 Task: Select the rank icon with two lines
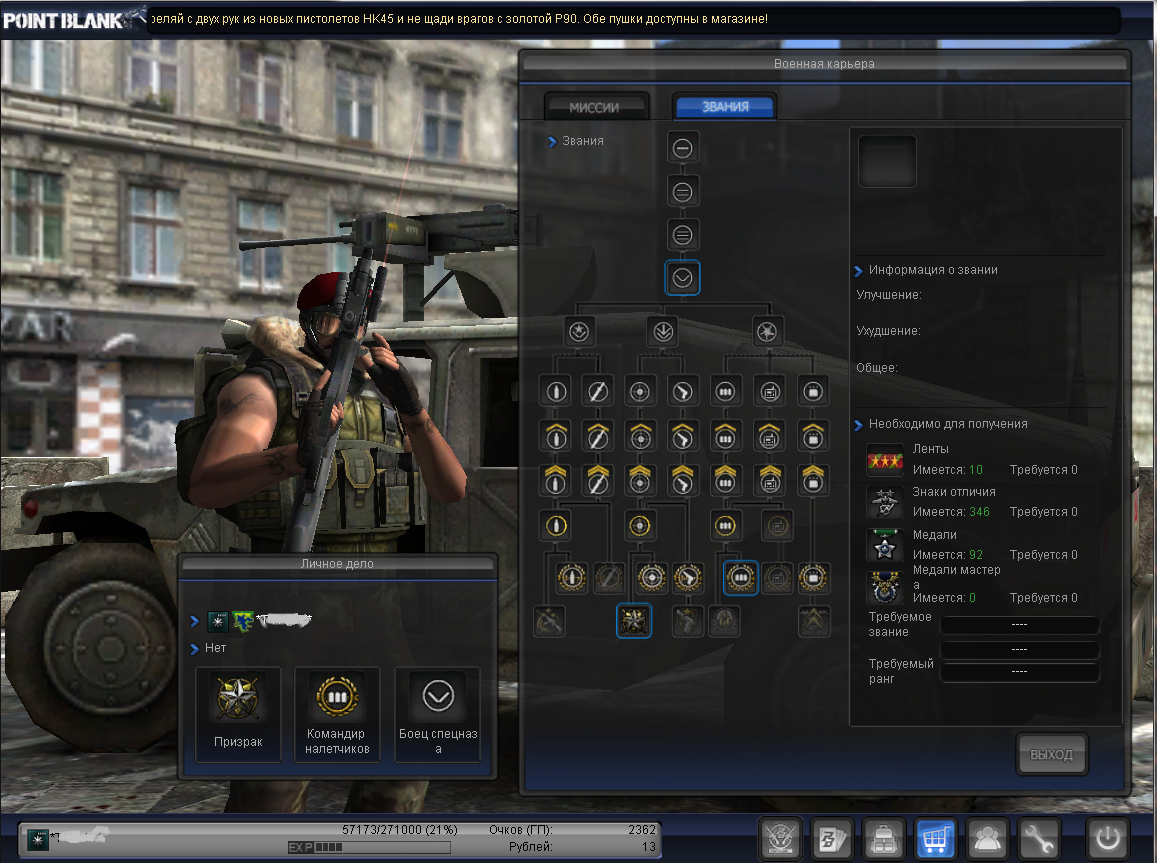click(x=683, y=192)
